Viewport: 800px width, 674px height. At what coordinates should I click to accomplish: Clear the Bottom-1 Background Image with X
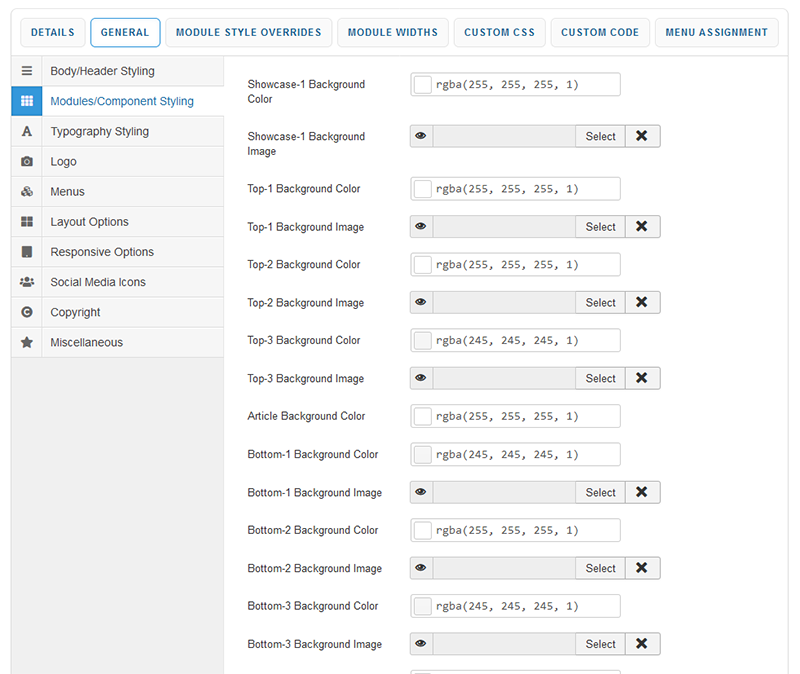tap(642, 493)
